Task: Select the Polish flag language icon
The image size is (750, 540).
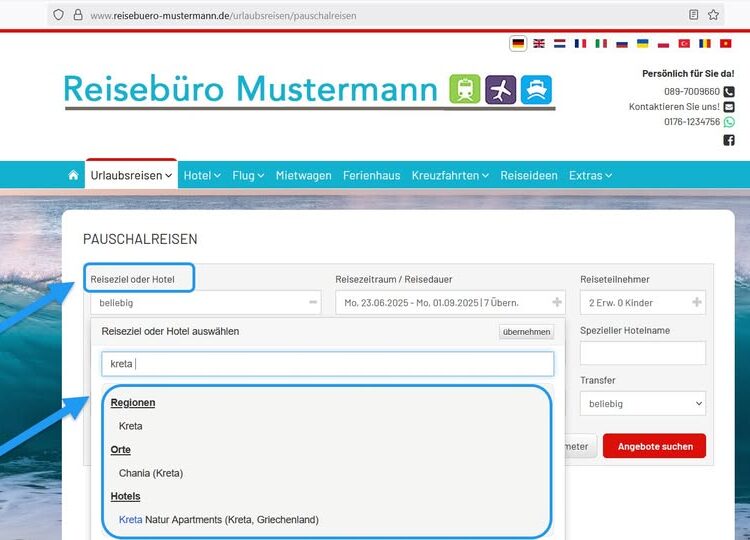Action: [x=663, y=44]
